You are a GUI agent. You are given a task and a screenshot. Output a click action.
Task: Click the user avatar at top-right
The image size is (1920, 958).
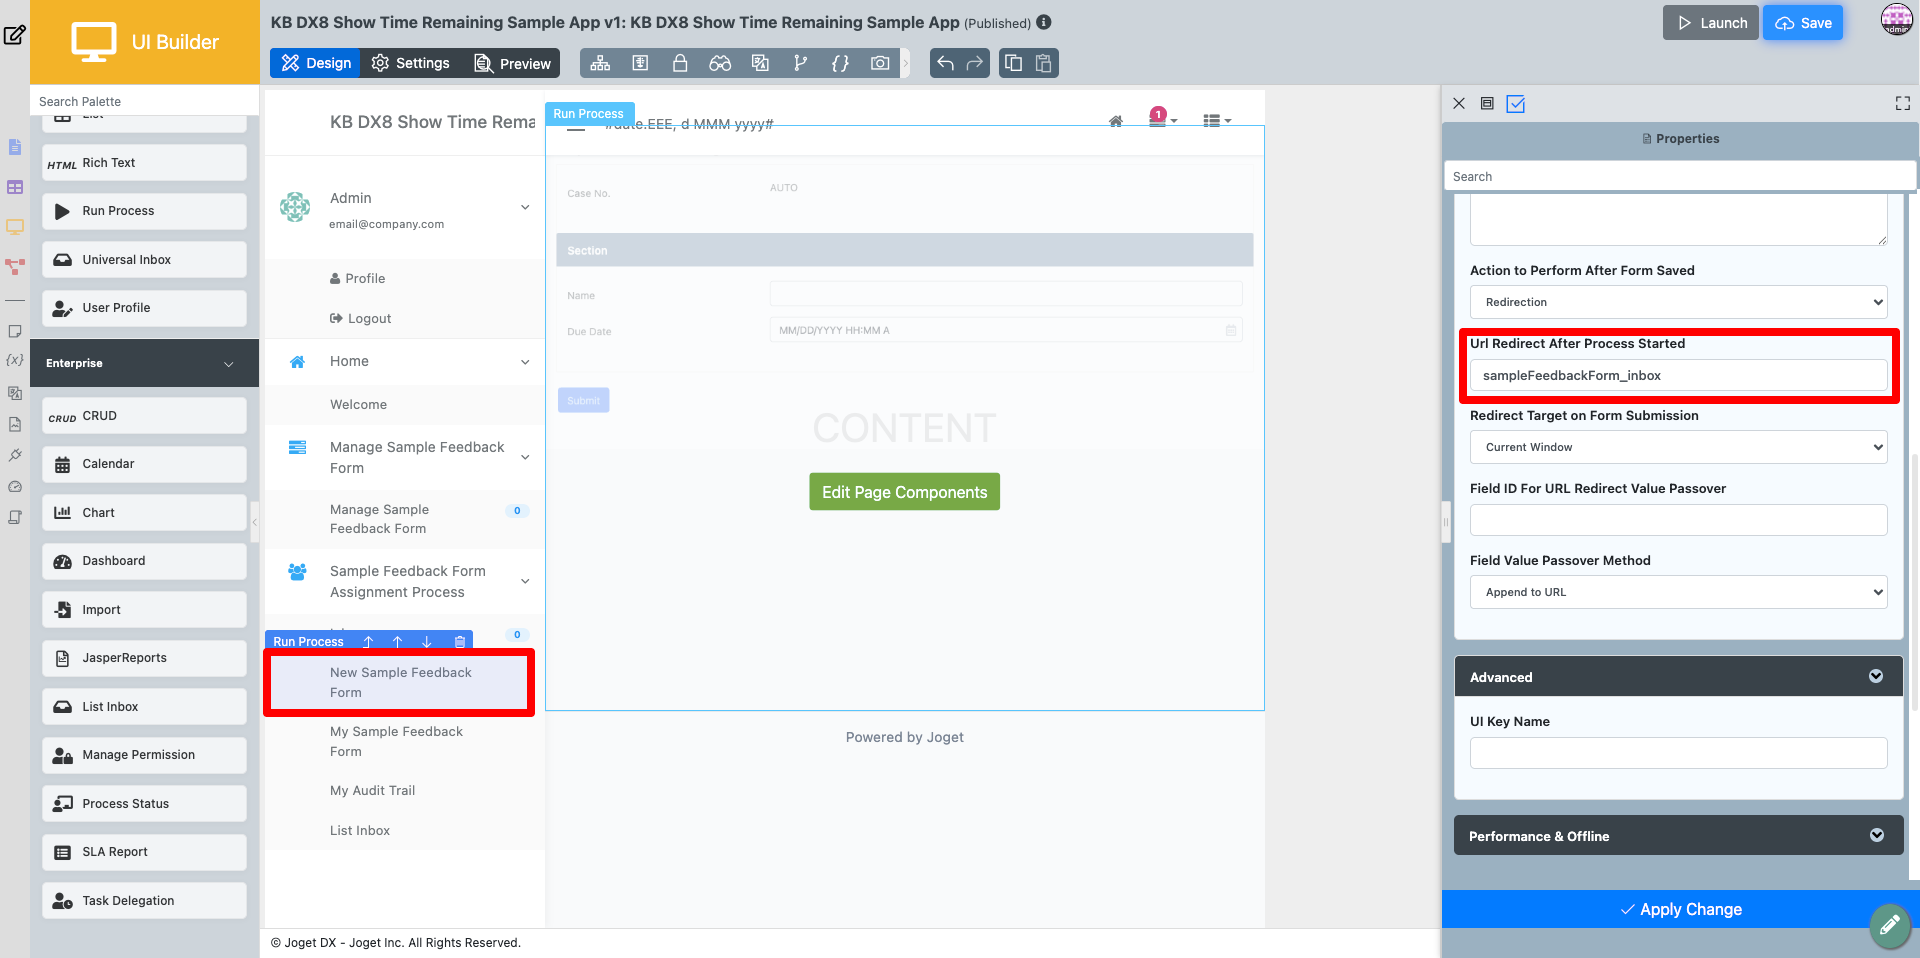(1897, 19)
